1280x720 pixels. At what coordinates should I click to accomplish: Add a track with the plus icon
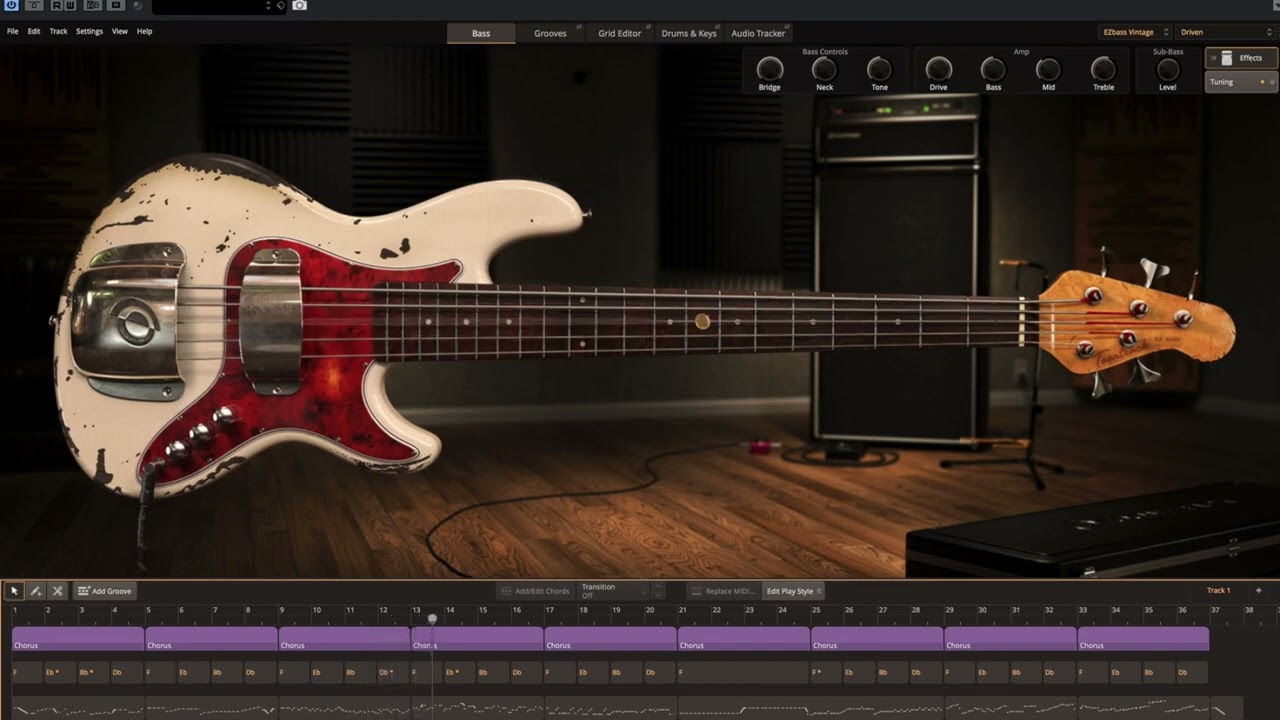point(1258,591)
